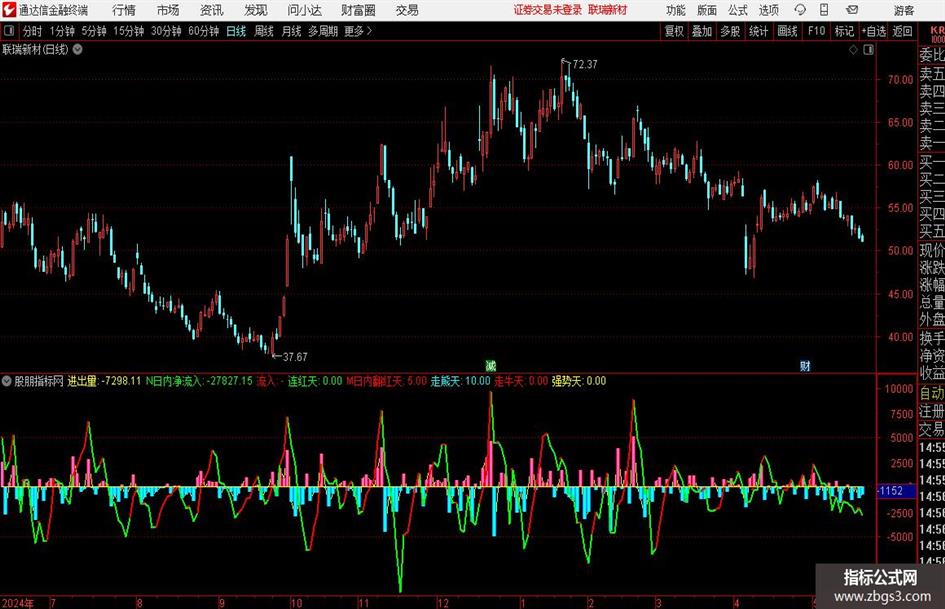This screenshot has height=609, width=945.
Task: Click the N日内净流入 indicator value
Action: click(199, 381)
